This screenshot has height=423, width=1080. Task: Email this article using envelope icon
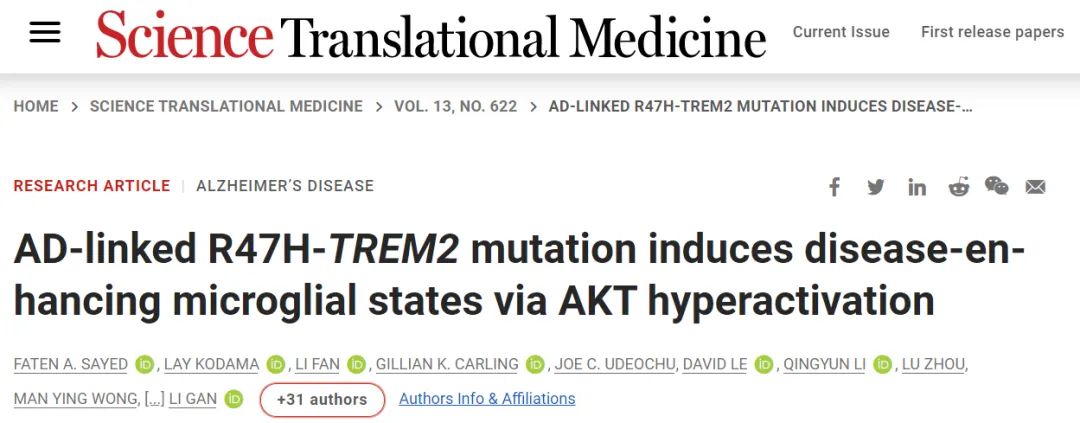[1035, 187]
